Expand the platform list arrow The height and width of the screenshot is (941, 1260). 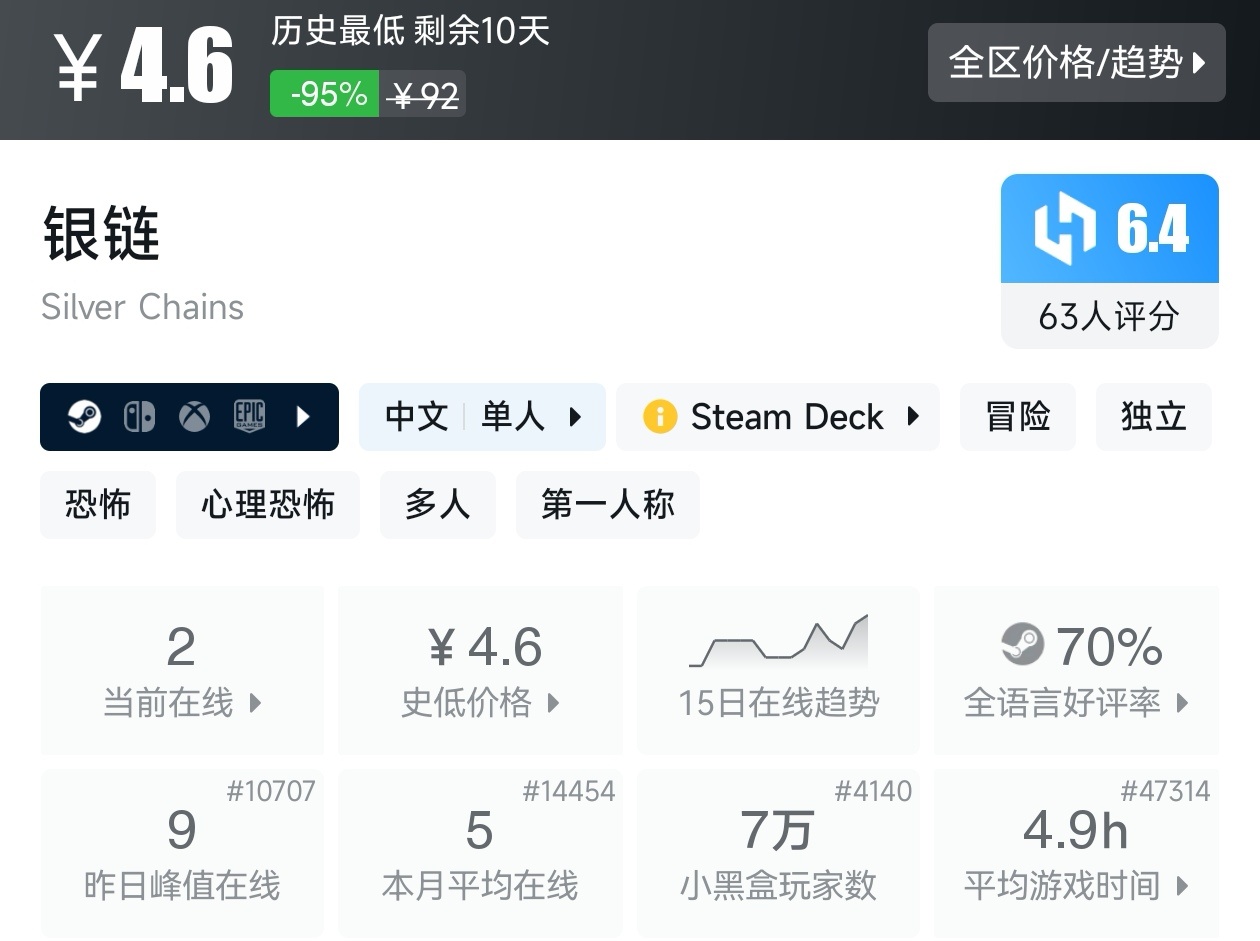tap(304, 417)
